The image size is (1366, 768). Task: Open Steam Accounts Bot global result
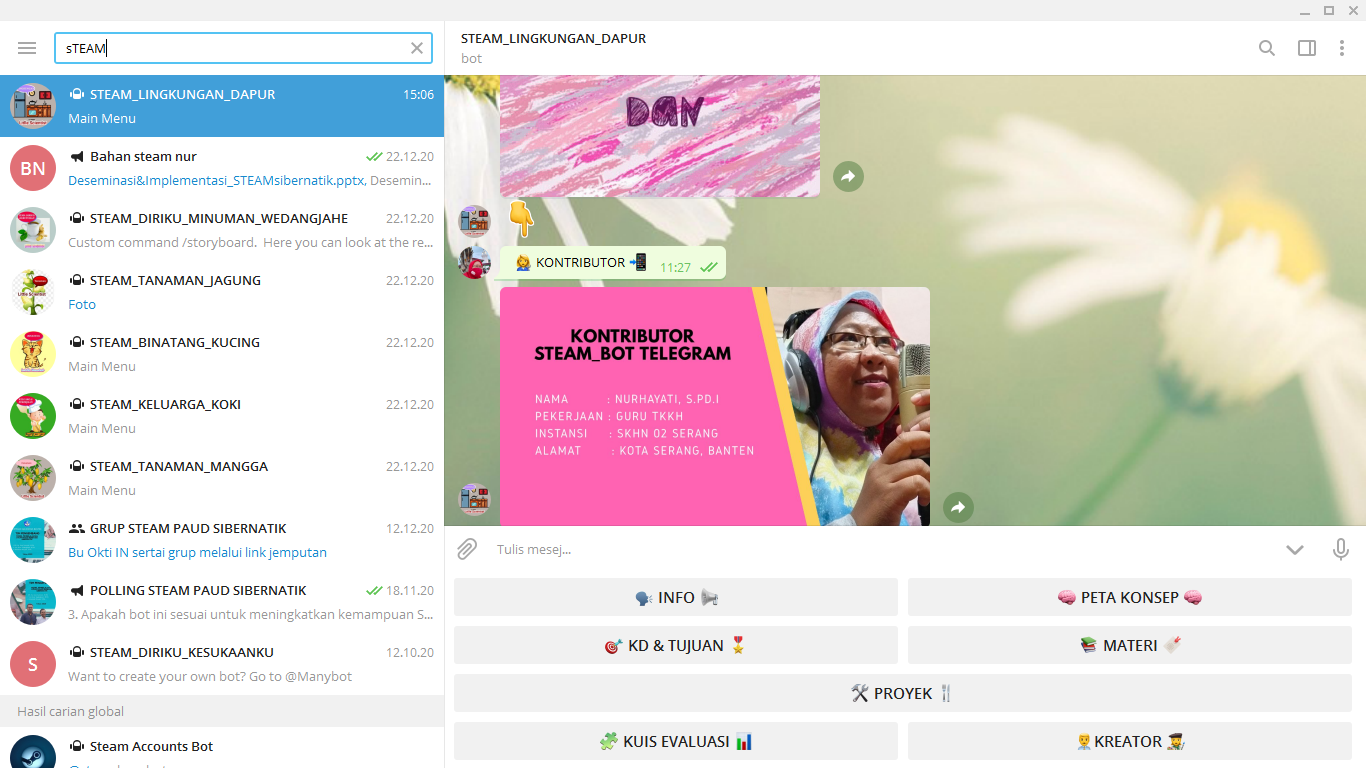tap(222, 748)
